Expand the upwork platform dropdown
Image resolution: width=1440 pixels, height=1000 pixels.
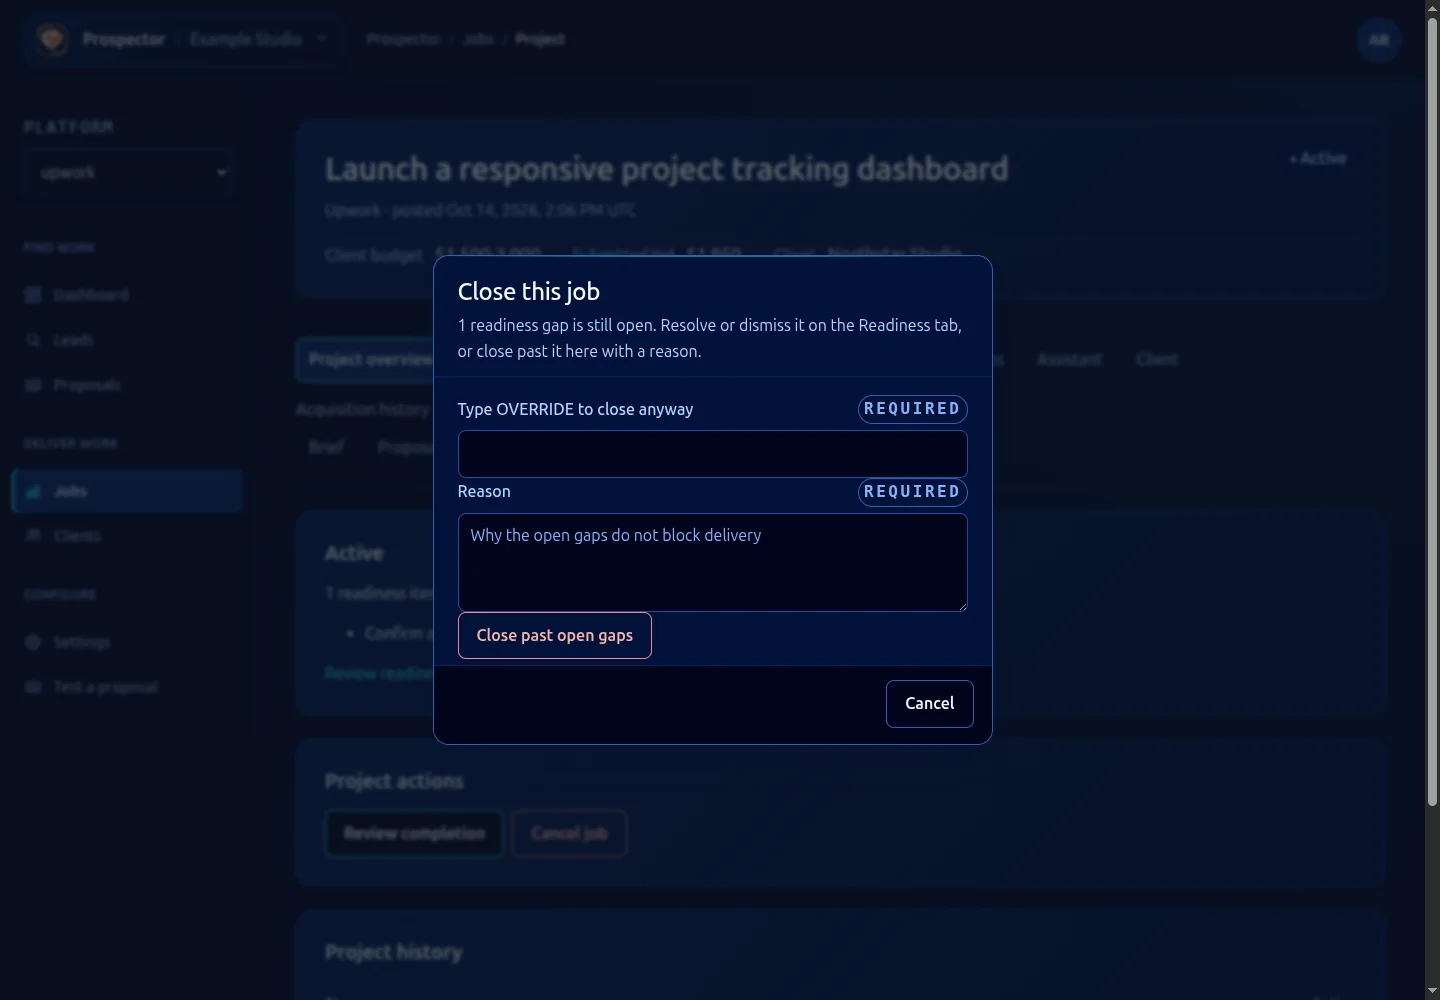click(128, 172)
